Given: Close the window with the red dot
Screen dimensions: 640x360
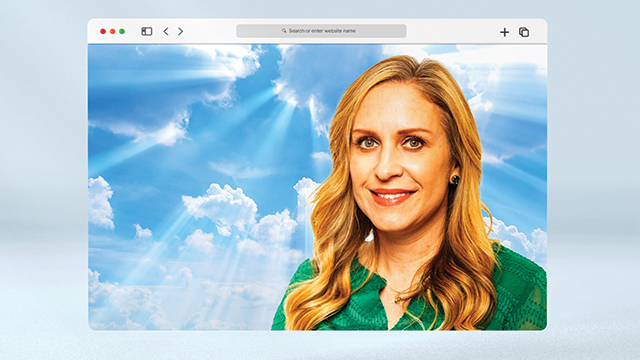Looking at the screenshot, I should (103, 31).
